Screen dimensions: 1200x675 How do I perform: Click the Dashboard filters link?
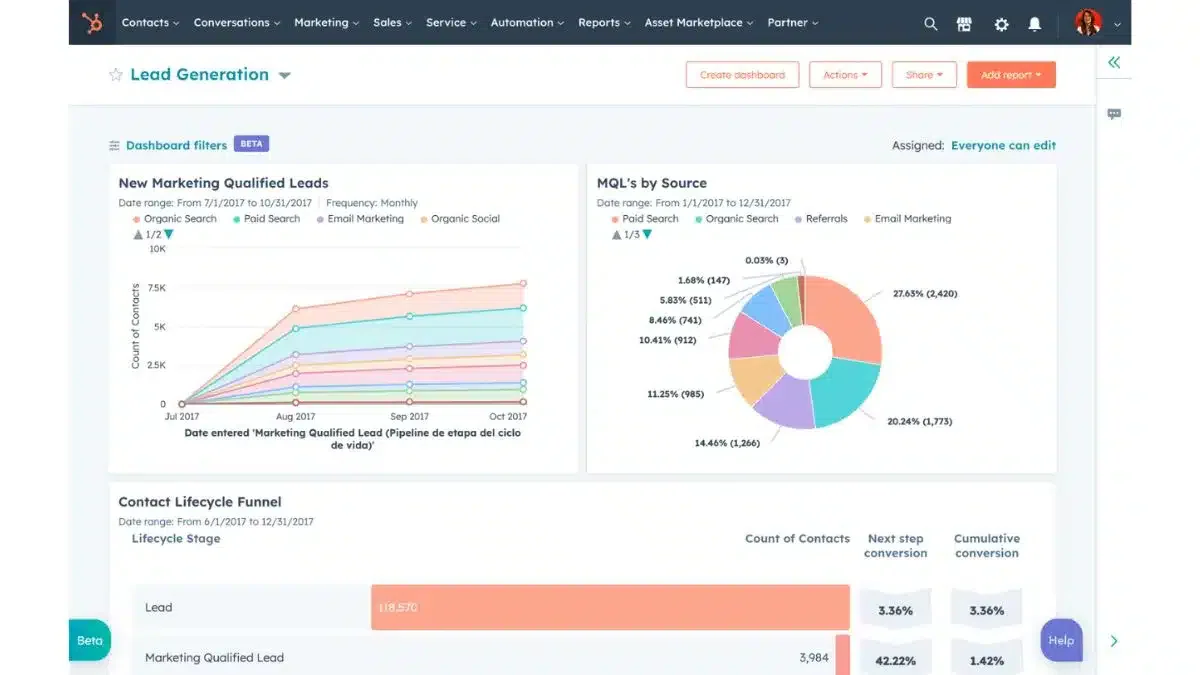click(x=176, y=145)
